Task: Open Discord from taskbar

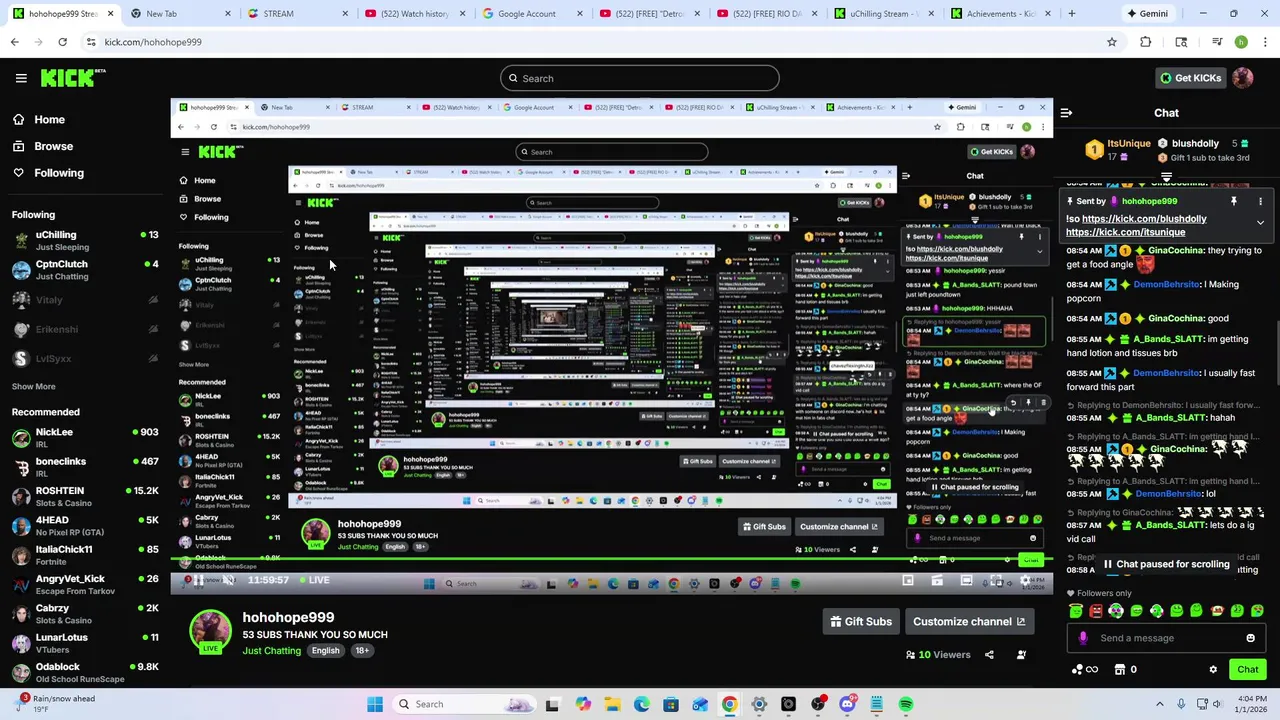Action: pyautogui.click(x=847, y=704)
